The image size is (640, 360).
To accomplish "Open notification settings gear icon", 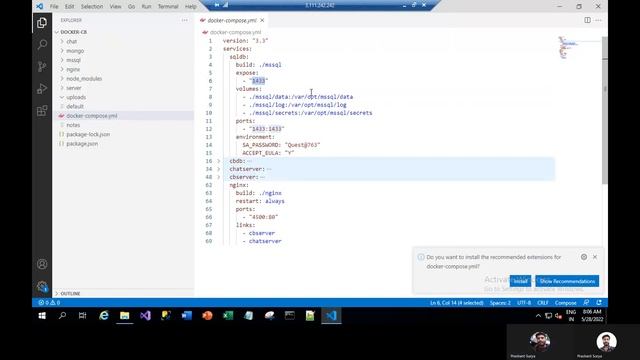I will 584,257.
